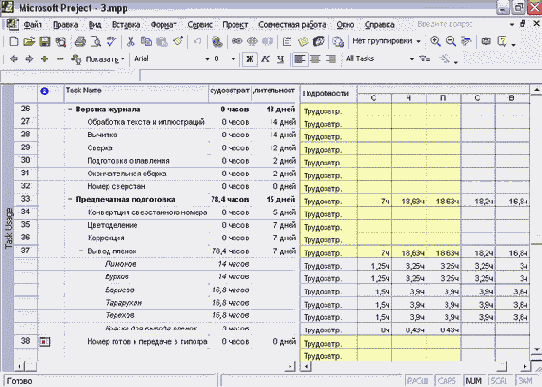
Task: Click the Save diskette icon
Action: (x=45, y=42)
